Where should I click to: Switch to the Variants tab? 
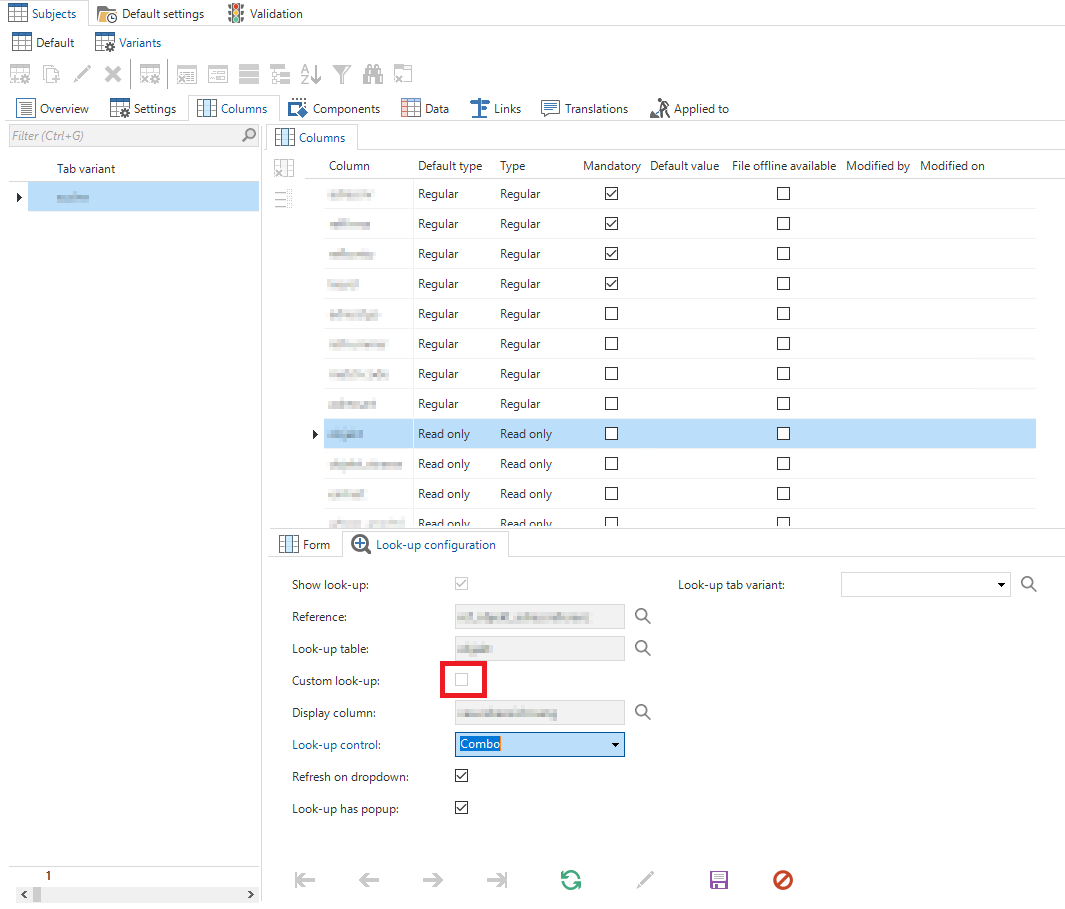tap(128, 43)
